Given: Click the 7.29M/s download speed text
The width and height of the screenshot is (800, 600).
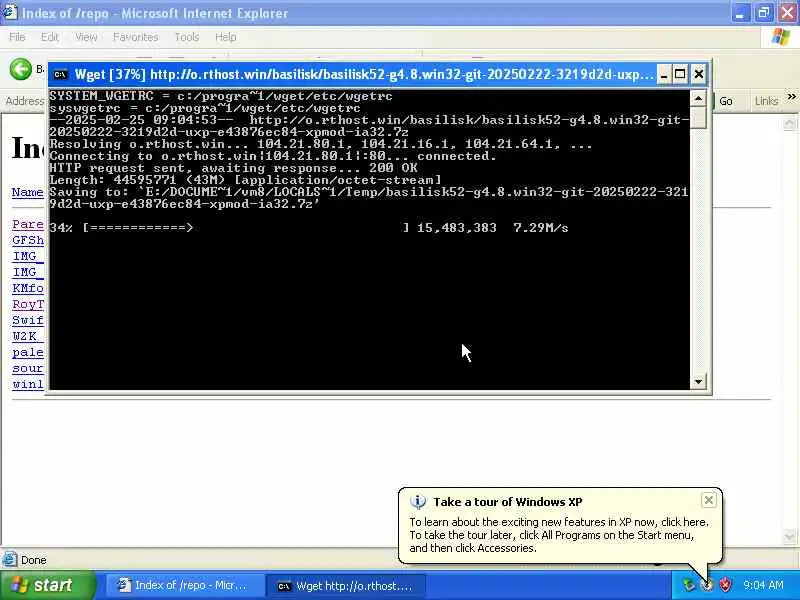Looking at the screenshot, I should point(540,228).
